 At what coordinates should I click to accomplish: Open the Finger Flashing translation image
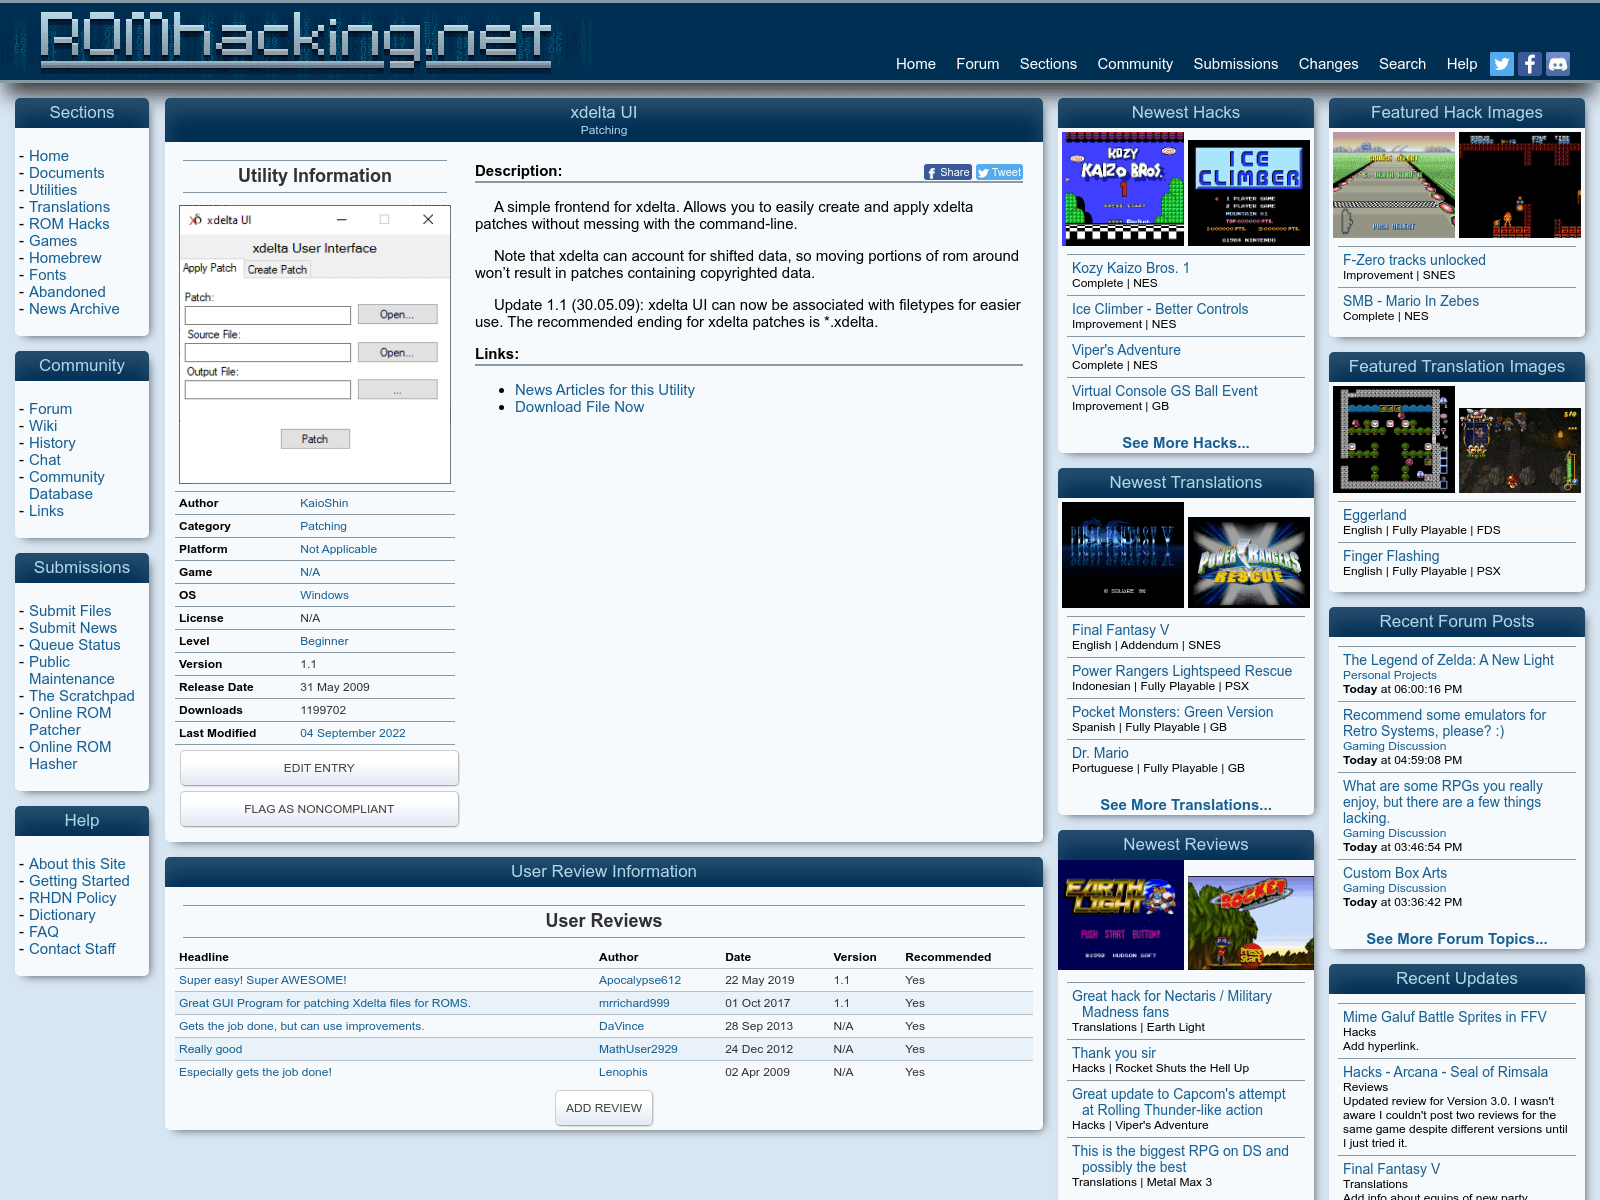(x=1520, y=450)
